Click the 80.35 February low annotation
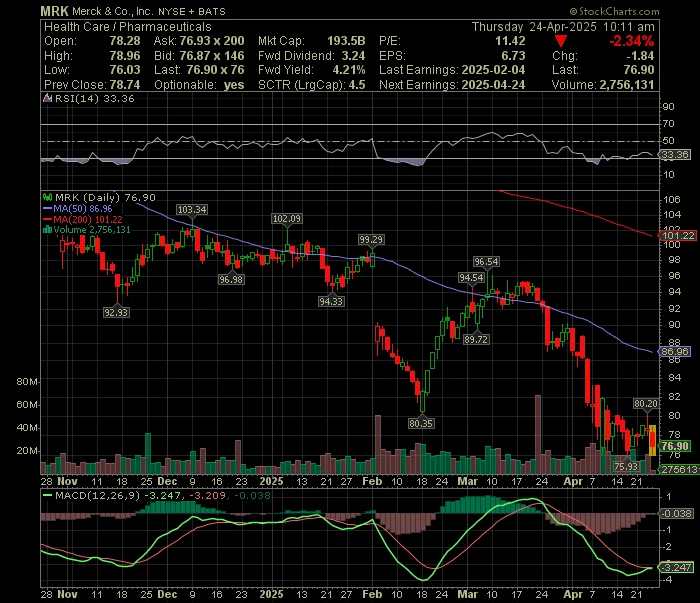700x603 pixels. click(421, 423)
